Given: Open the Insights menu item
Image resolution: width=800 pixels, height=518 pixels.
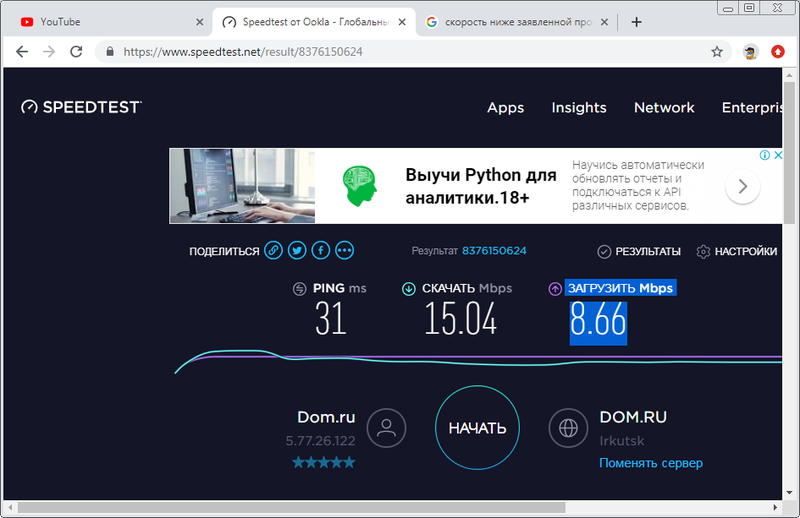Looking at the screenshot, I should [x=579, y=107].
